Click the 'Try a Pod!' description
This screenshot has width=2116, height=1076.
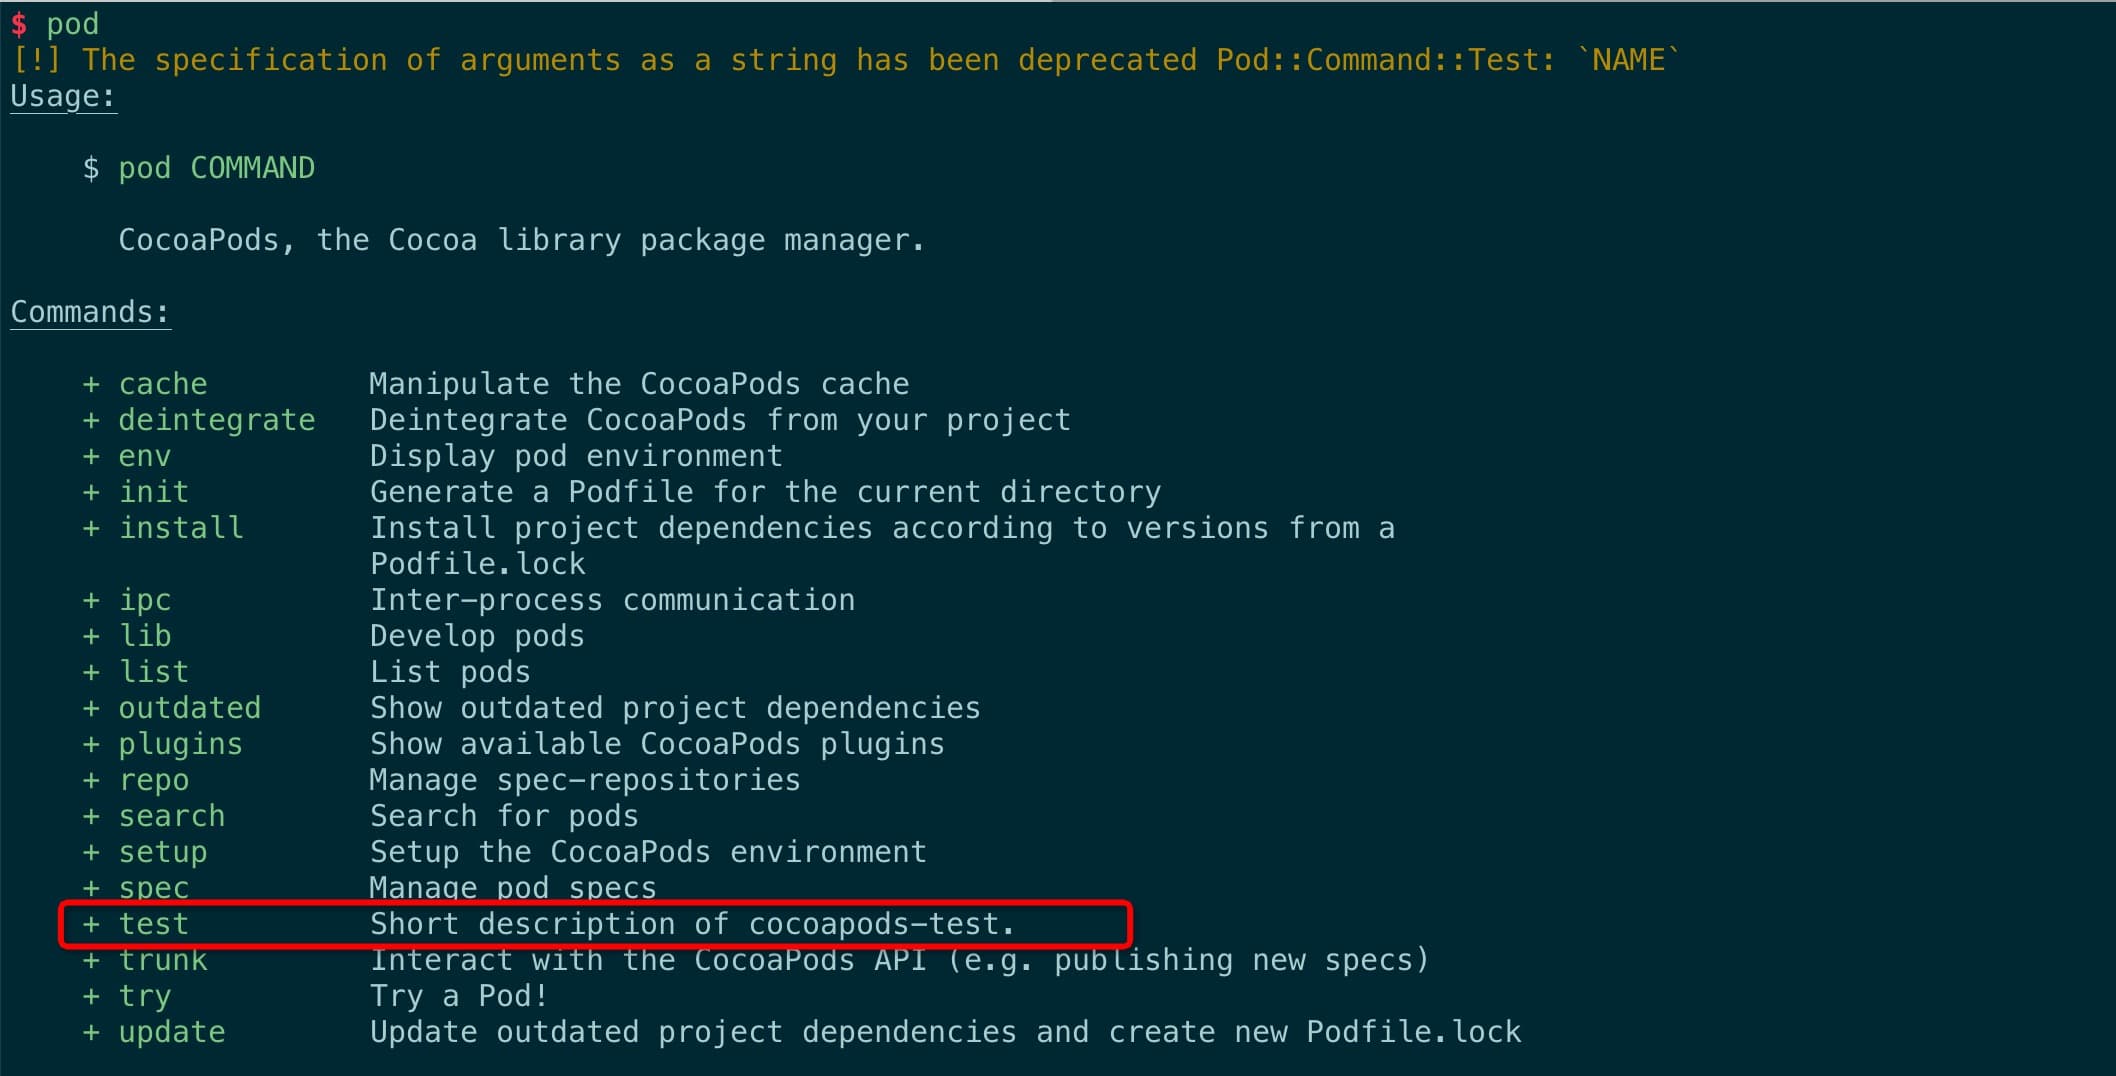[x=459, y=996]
